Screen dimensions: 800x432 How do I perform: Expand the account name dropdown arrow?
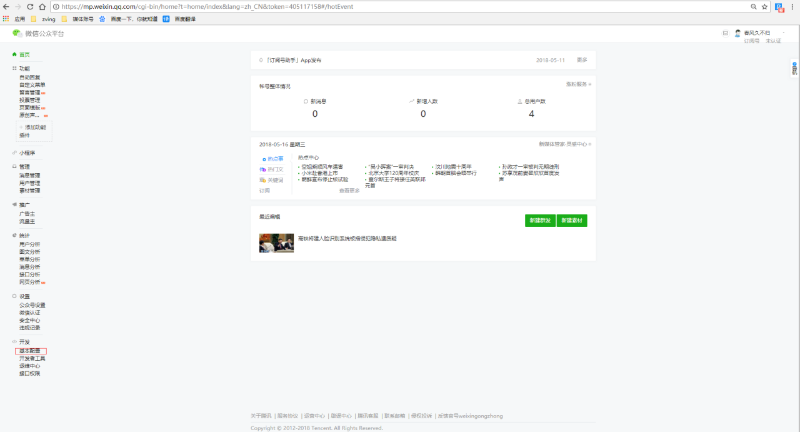click(784, 33)
